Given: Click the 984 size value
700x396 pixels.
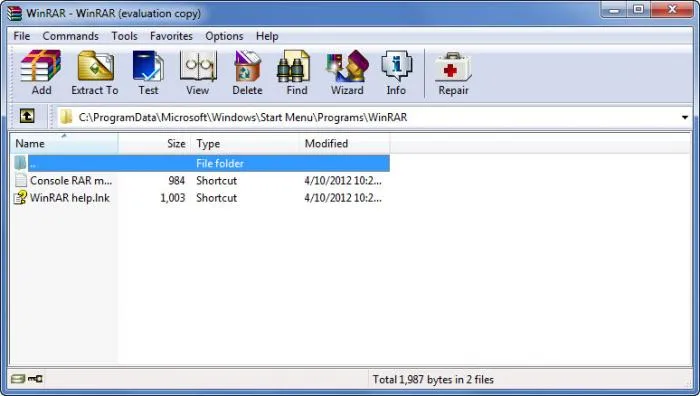Looking at the screenshot, I should pyautogui.click(x=177, y=180).
